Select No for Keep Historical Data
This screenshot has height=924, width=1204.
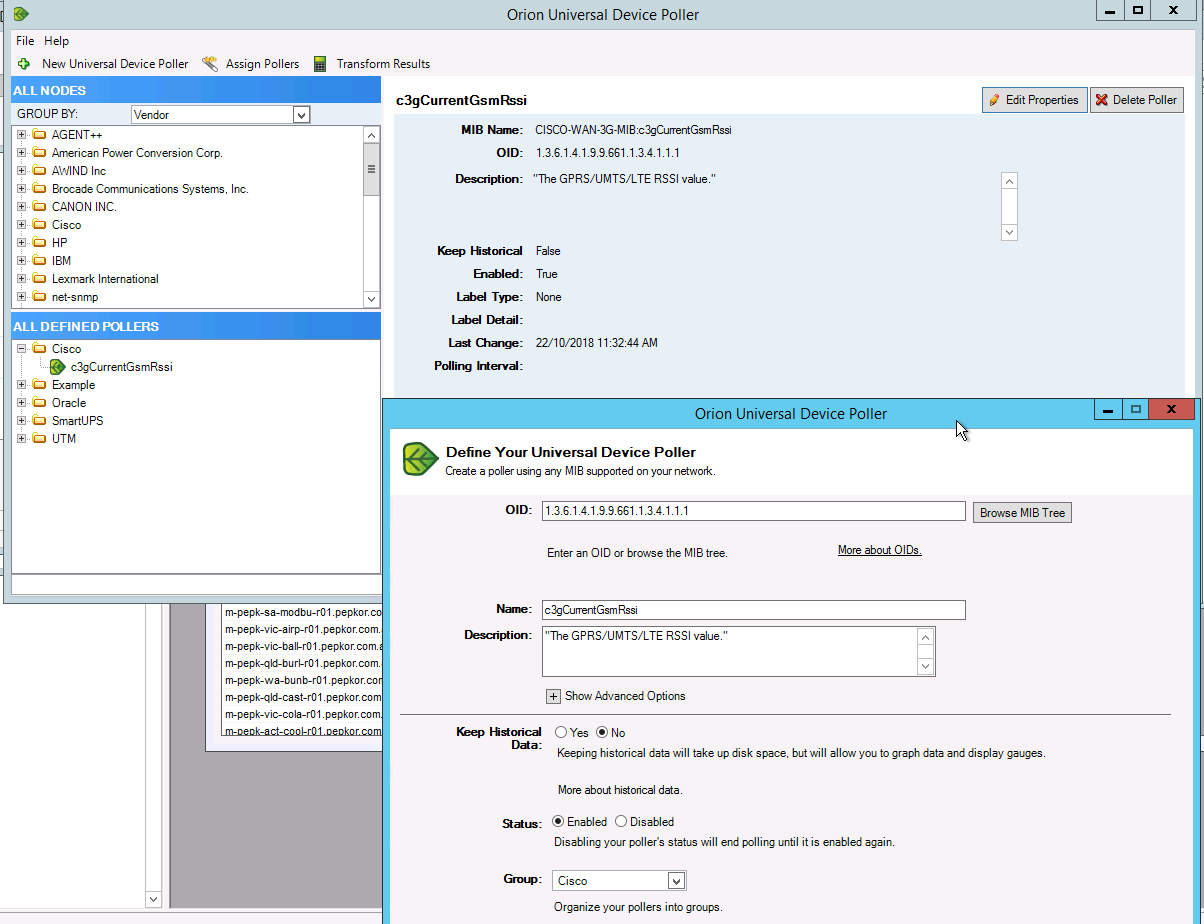point(602,733)
